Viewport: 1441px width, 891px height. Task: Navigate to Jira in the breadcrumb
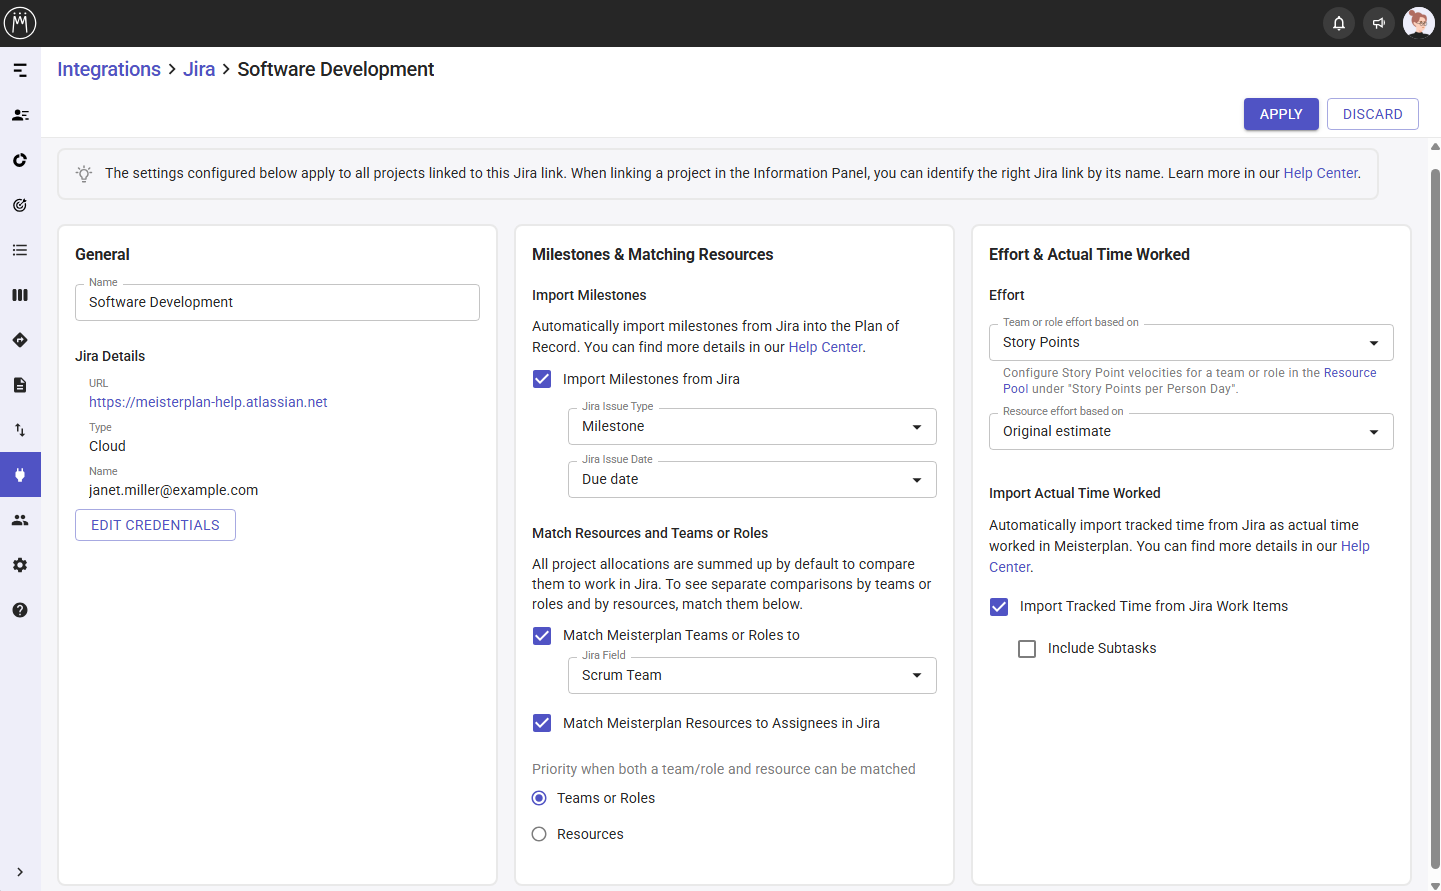point(198,69)
